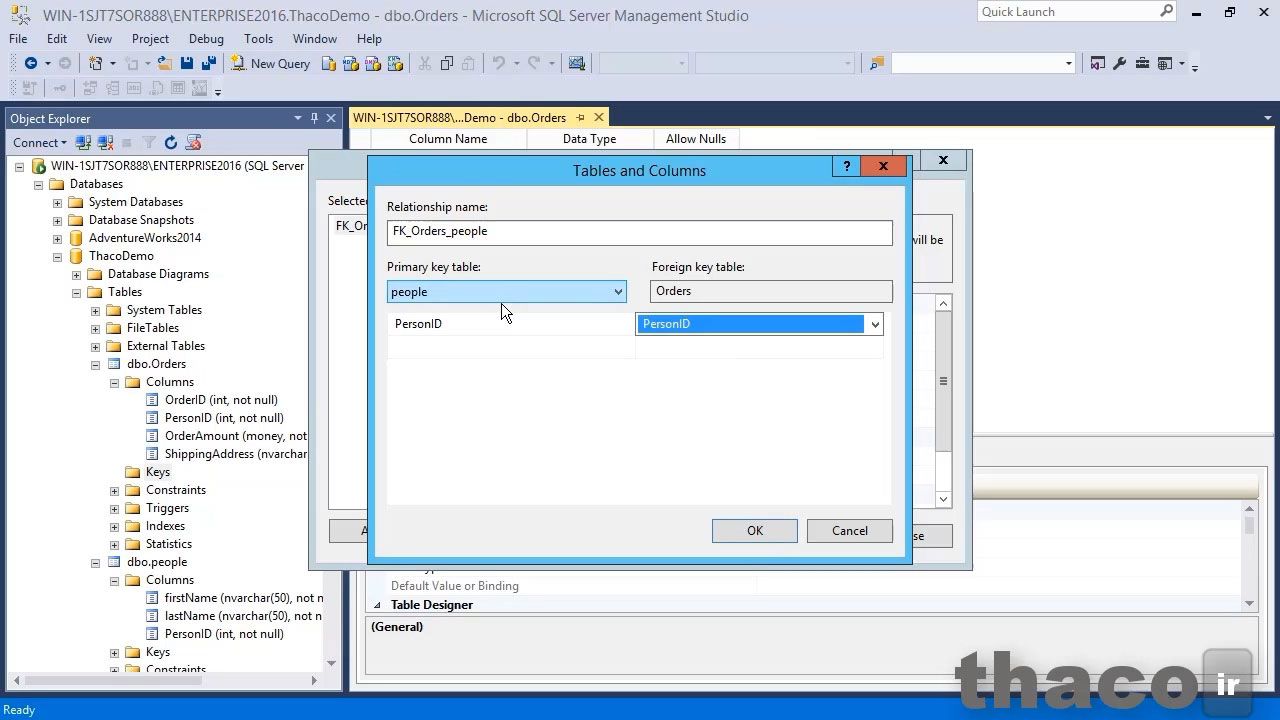
Task: Click the Open File folder icon
Action: tap(164, 63)
